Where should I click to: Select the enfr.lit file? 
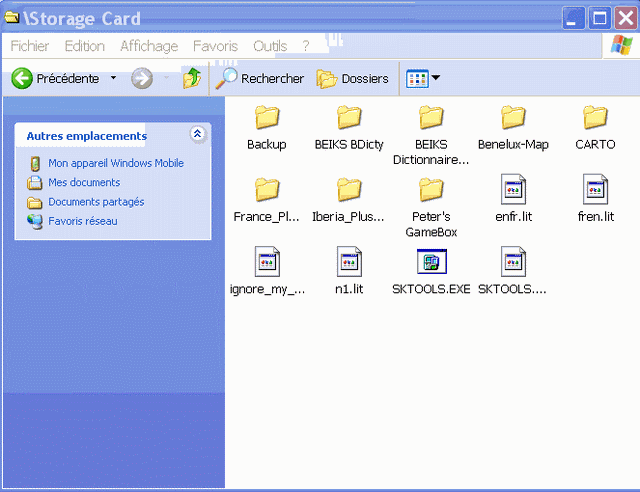tap(513, 190)
